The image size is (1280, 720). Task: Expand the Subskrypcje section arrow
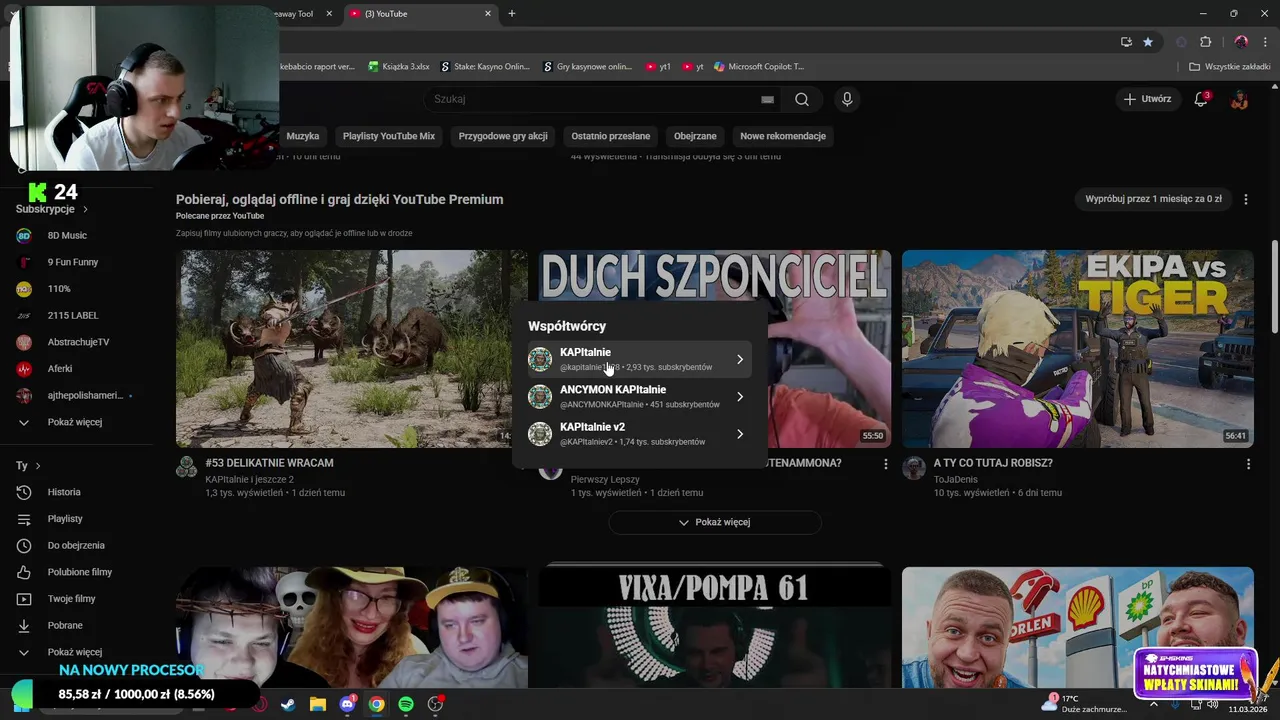coord(85,209)
